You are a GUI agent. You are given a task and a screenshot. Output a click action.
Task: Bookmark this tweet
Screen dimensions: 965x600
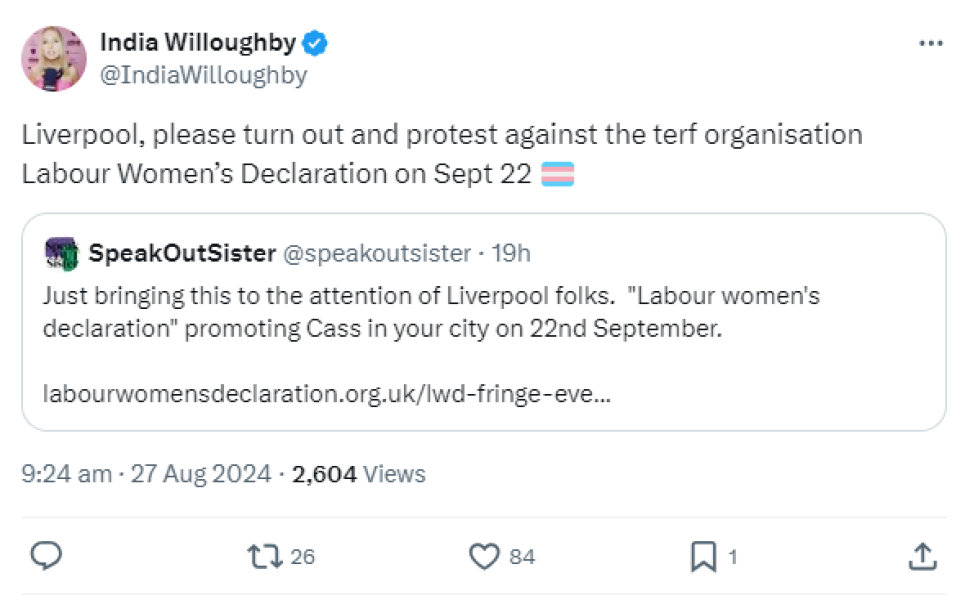[x=704, y=556]
